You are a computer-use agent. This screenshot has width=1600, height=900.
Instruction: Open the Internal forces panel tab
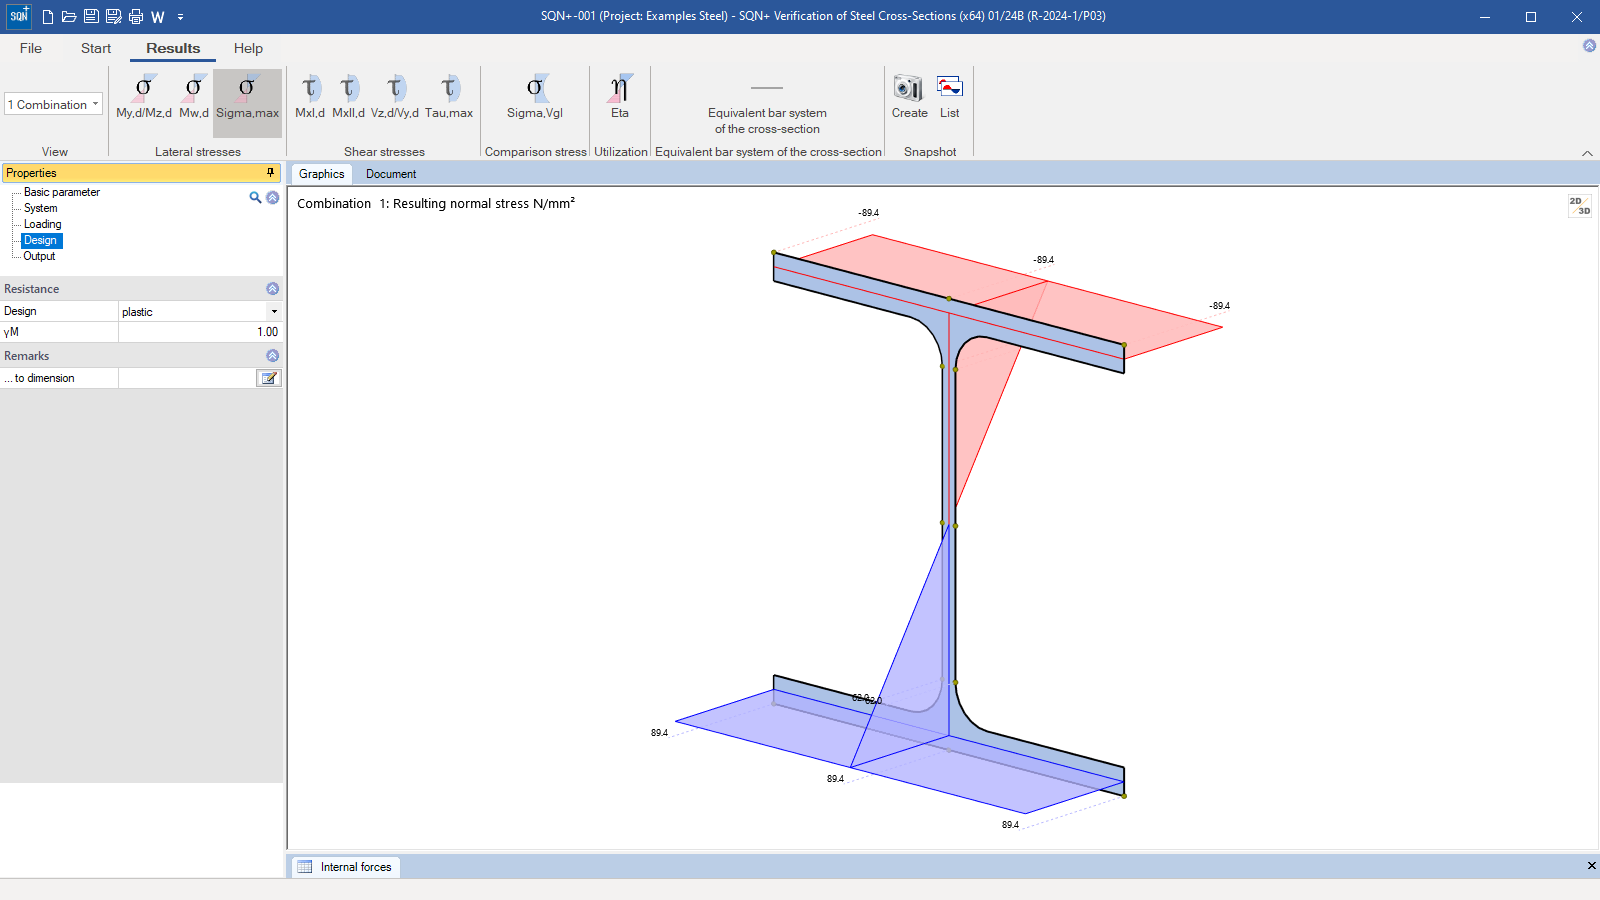[346, 867]
